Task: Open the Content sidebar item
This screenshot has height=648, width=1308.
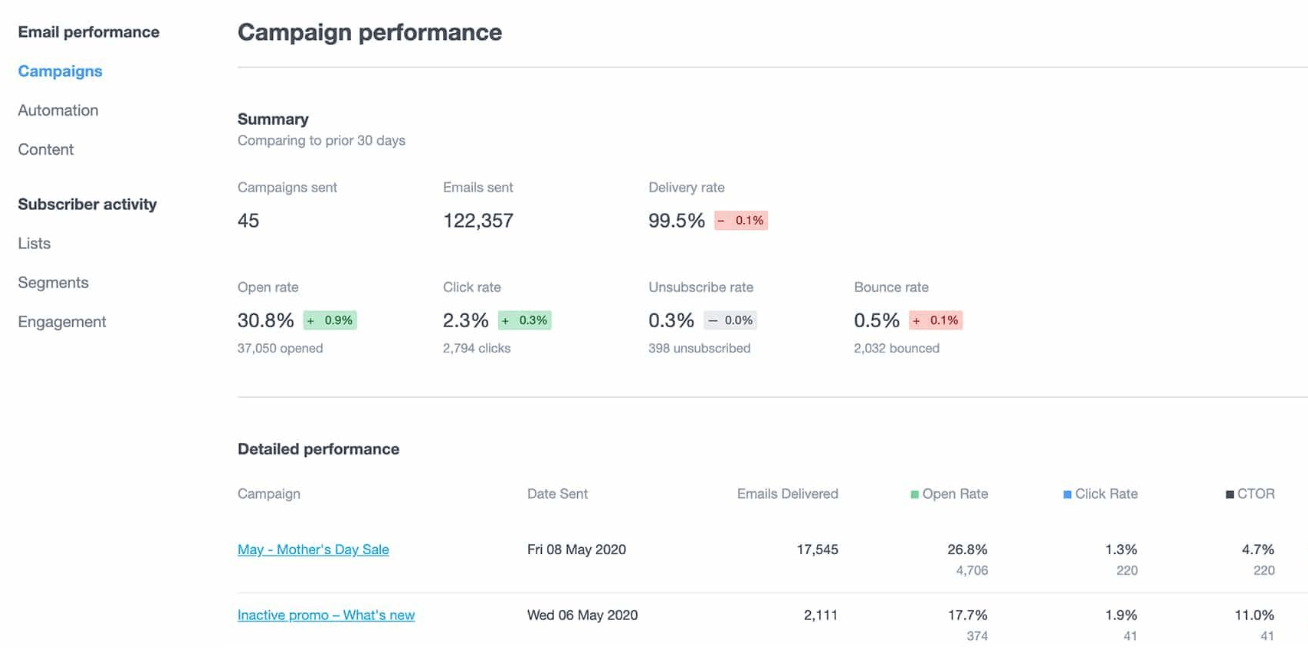Action: 46,149
